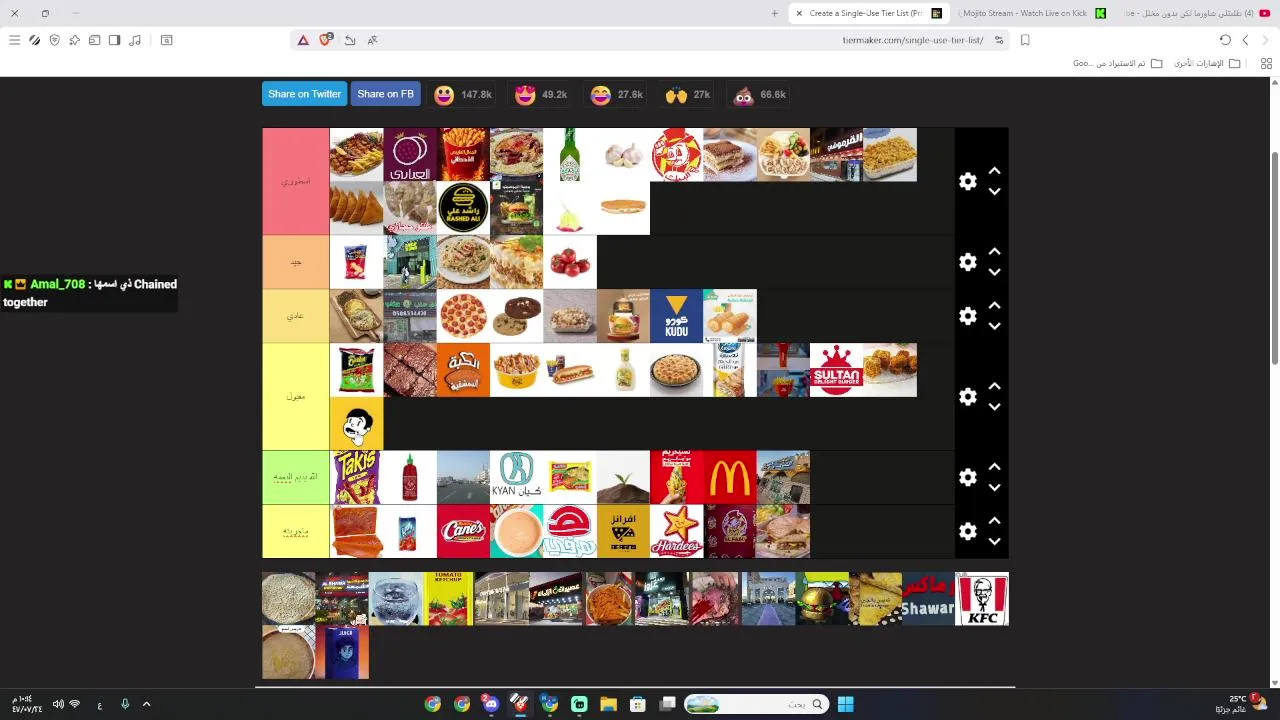Viewport: 1280px width, 720px height.
Task: Click the Share on Twitter button
Action: 304,94
